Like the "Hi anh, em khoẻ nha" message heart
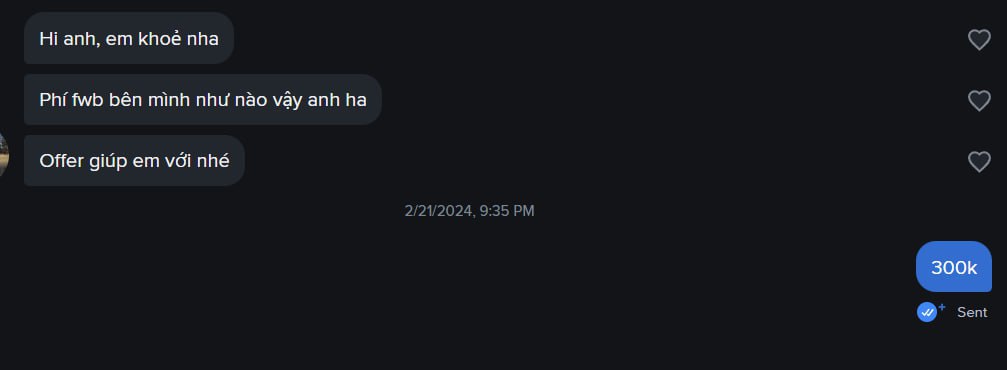The height and width of the screenshot is (370, 1007). [979, 40]
